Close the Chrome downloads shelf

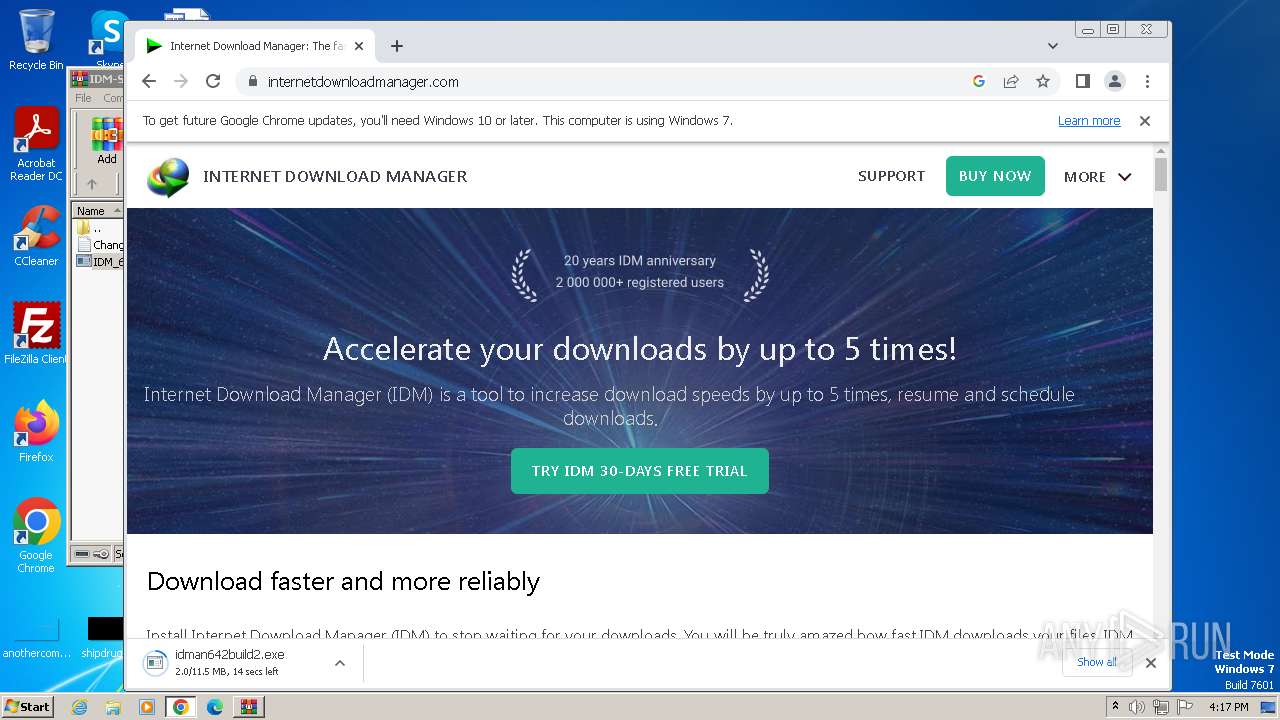point(1151,663)
